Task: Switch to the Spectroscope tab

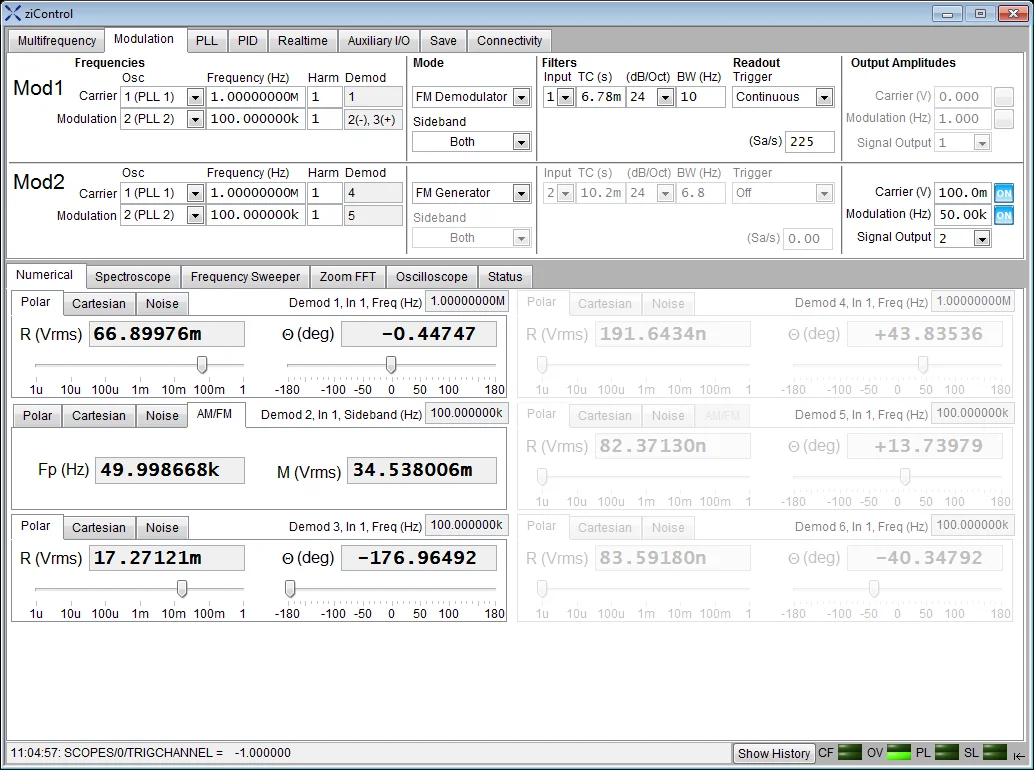Action: pos(133,277)
